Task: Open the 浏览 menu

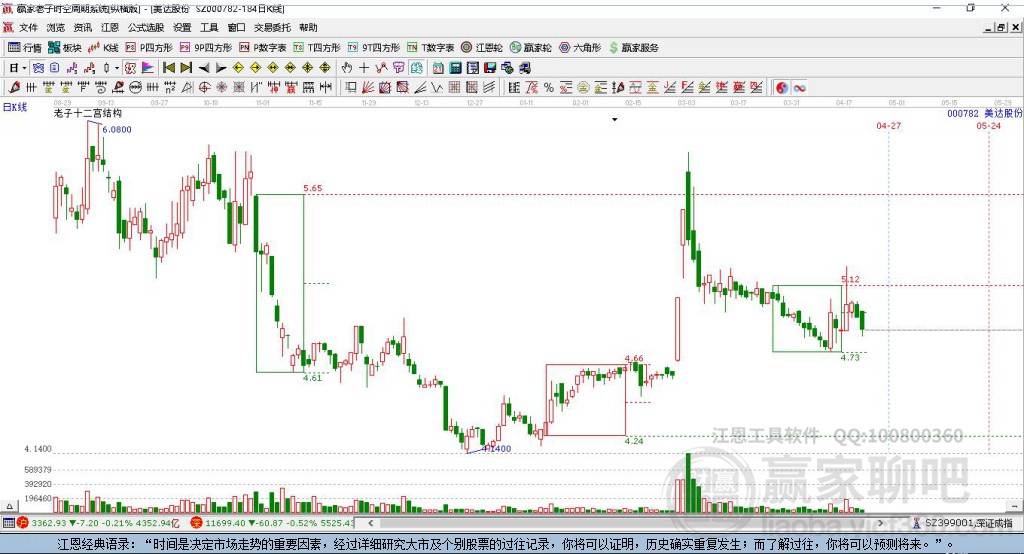Action: coord(56,27)
